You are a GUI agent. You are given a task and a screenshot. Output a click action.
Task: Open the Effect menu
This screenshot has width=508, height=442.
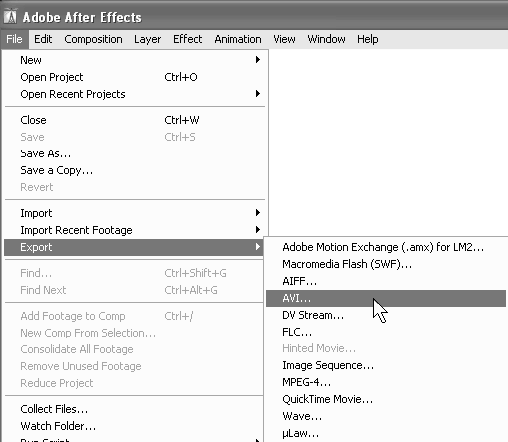(x=187, y=39)
